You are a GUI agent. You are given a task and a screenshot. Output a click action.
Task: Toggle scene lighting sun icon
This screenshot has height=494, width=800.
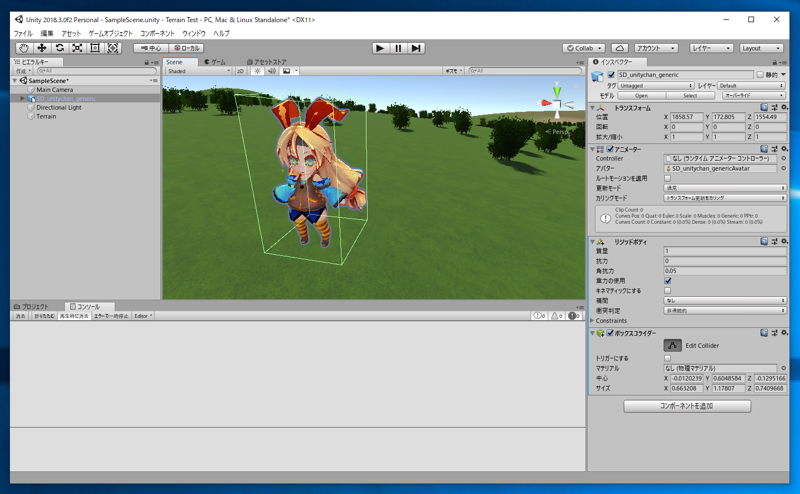[257, 71]
